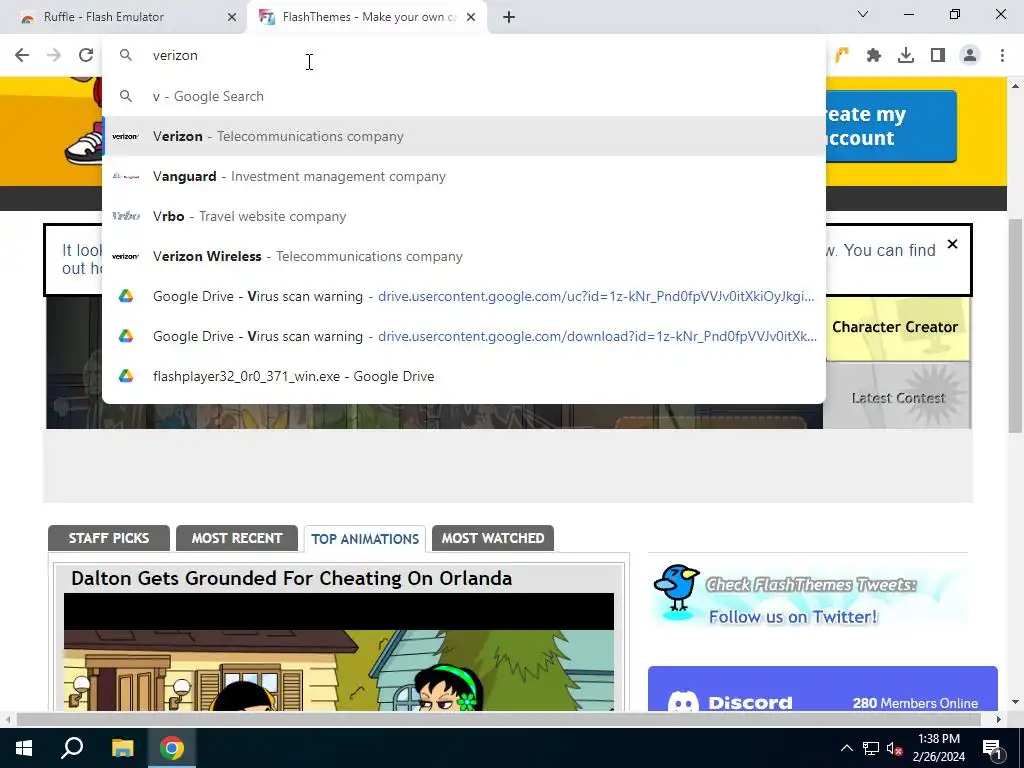
Task: Open the network icon in the system tray
Action: 871,748
